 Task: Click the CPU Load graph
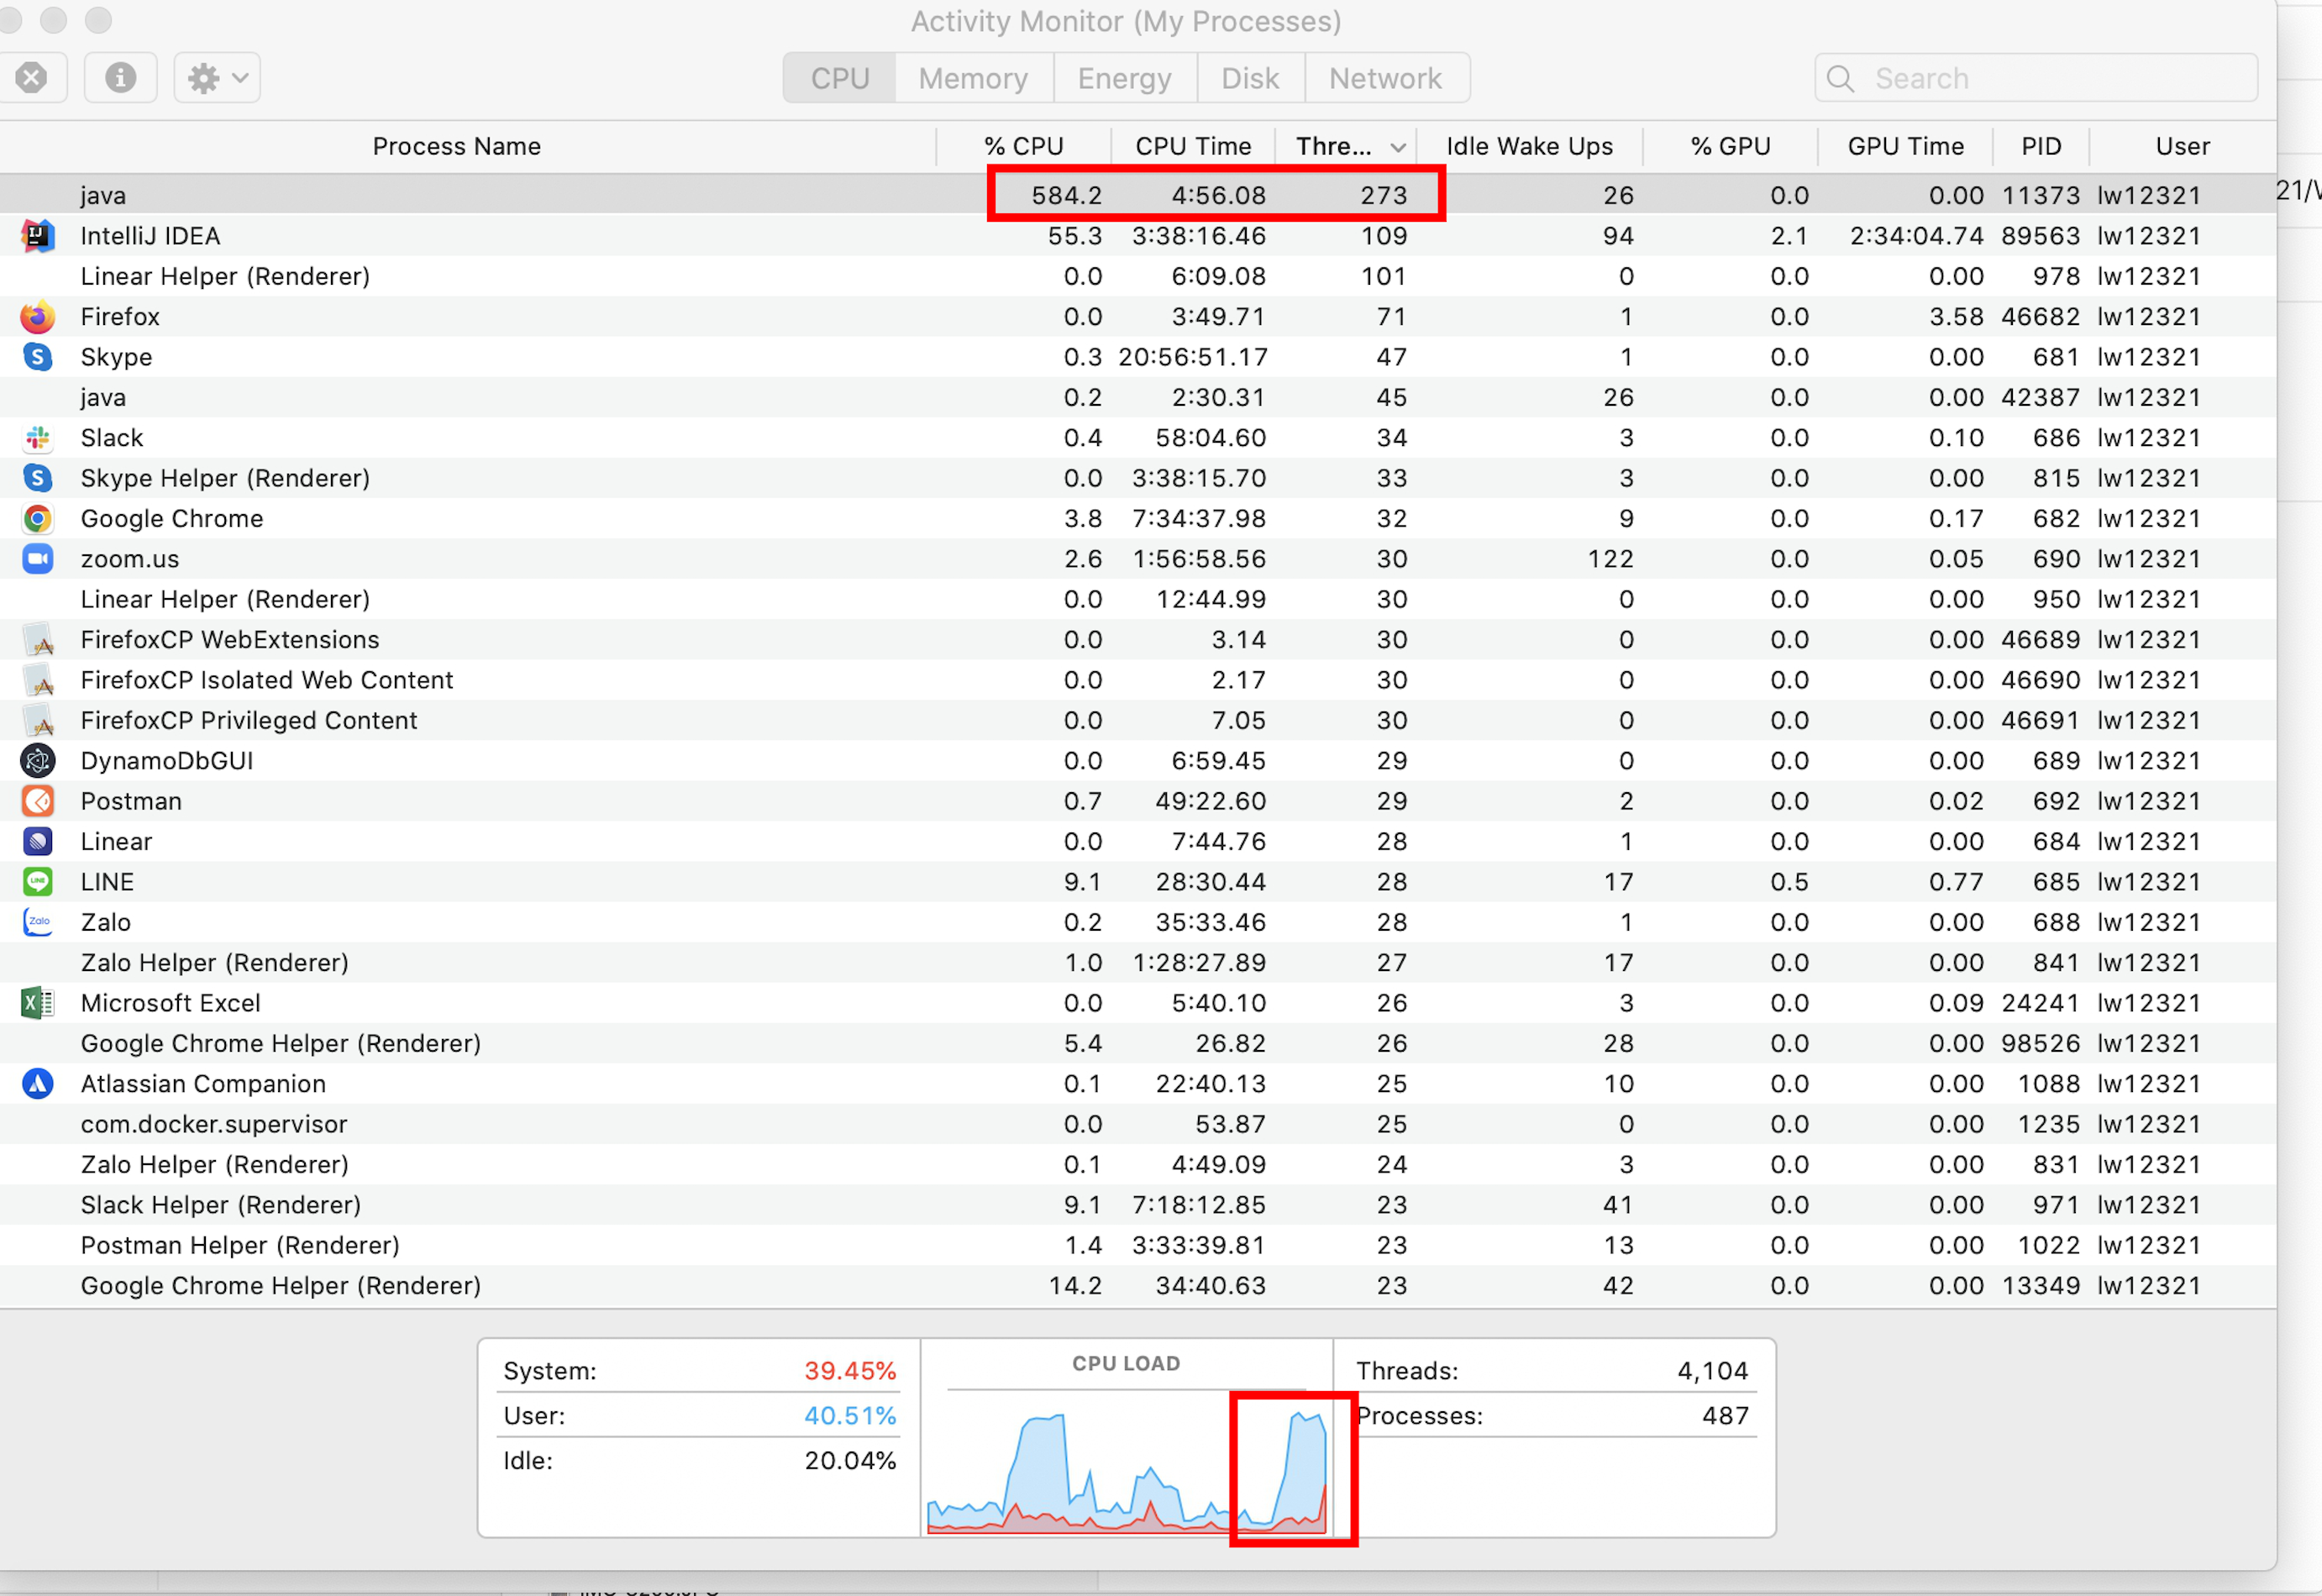[1126, 1465]
